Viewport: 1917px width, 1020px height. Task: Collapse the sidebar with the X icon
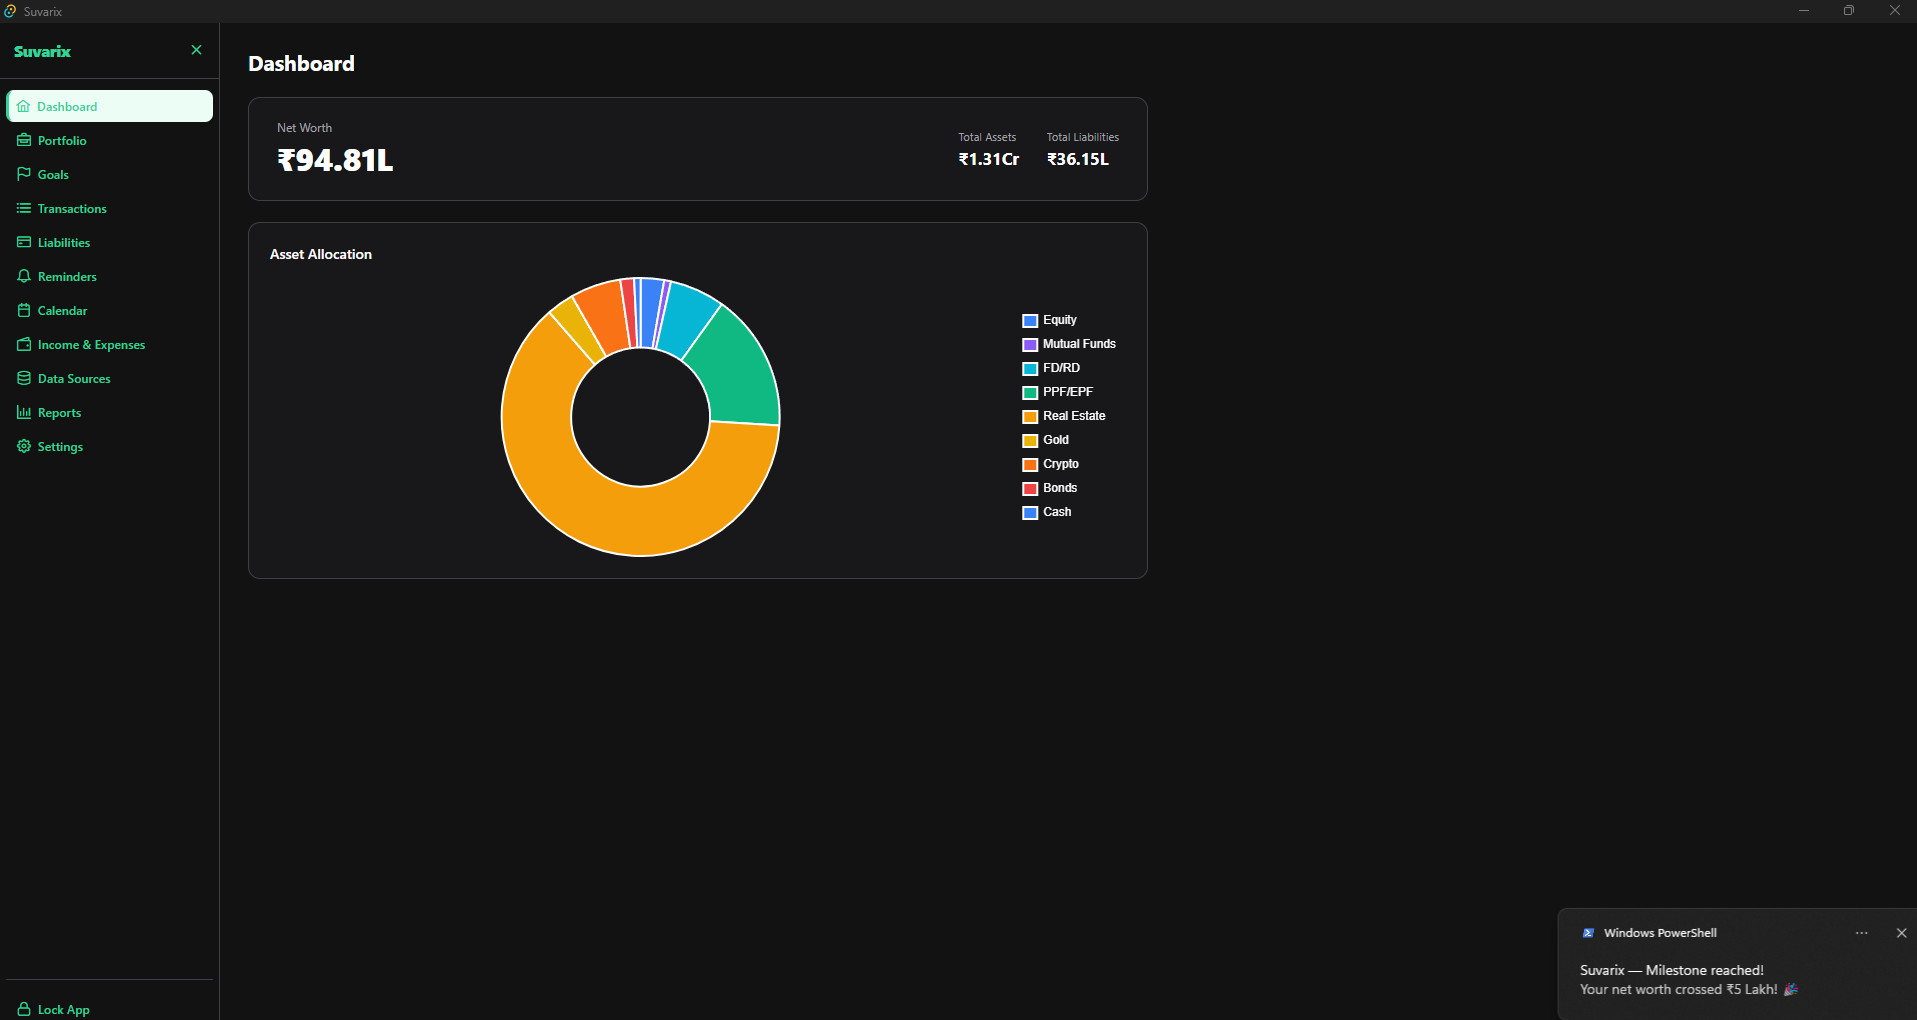coord(196,50)
